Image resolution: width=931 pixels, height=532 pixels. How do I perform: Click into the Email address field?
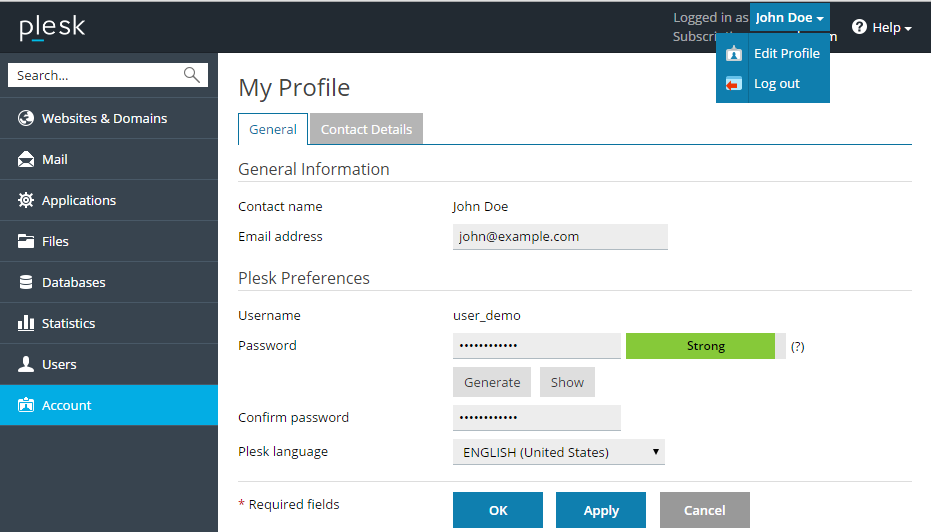coord(559,237)
